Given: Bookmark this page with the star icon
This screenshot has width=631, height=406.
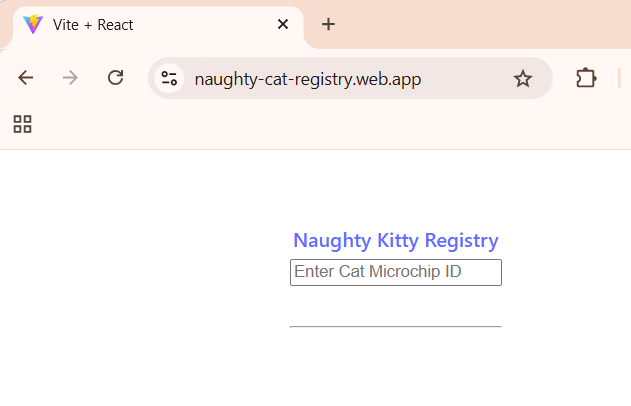Looking at the screenshot, I should coord(523,78).
